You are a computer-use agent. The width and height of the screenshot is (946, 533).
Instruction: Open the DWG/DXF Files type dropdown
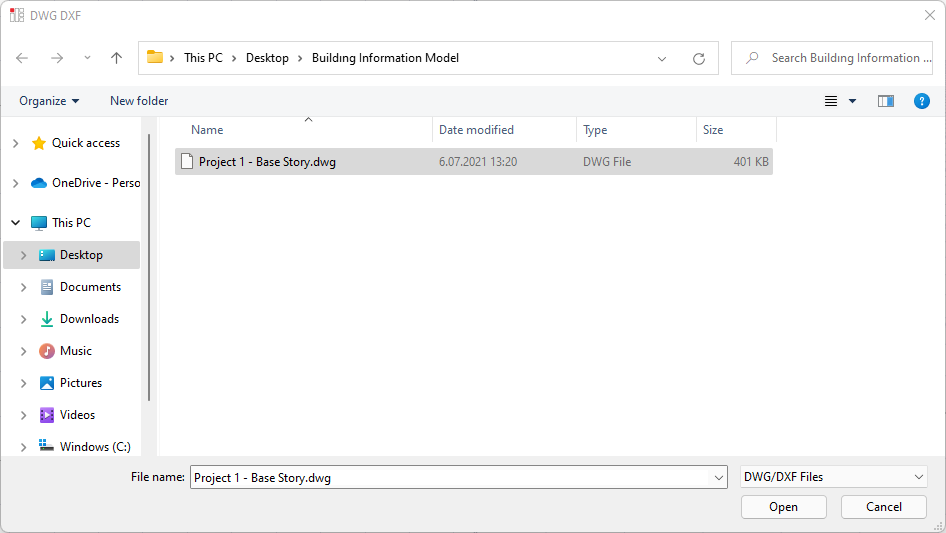click(x=833, y=477)
